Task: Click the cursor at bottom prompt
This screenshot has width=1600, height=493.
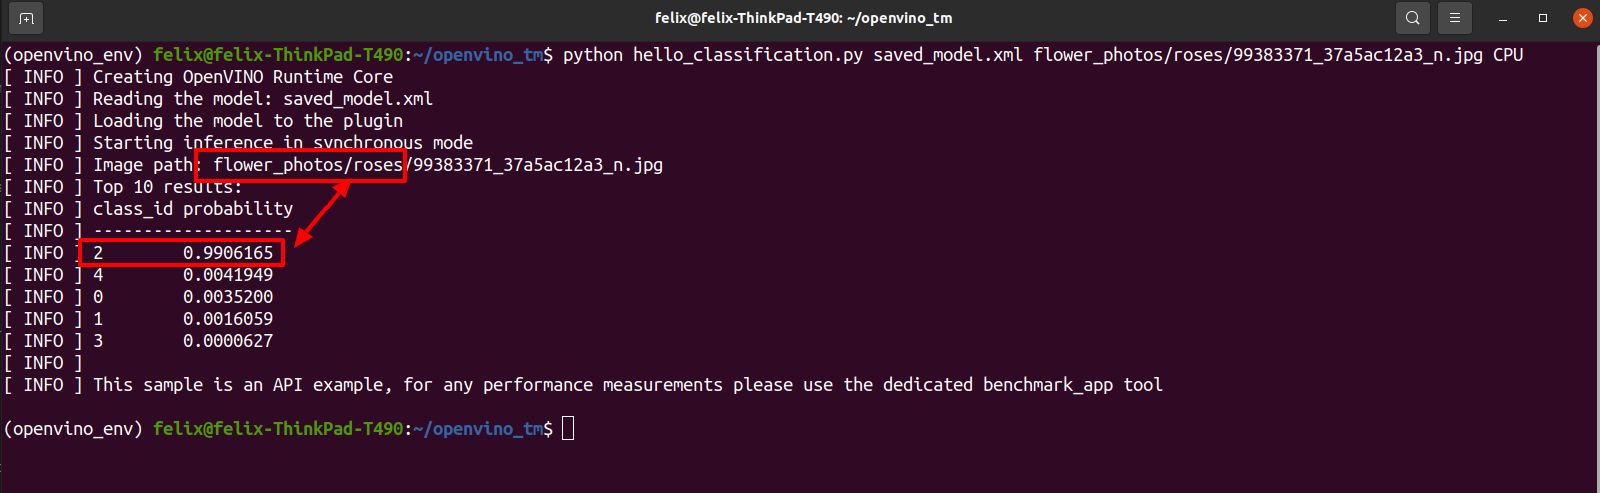Action: pyautogui.click(x=568, y=429)
